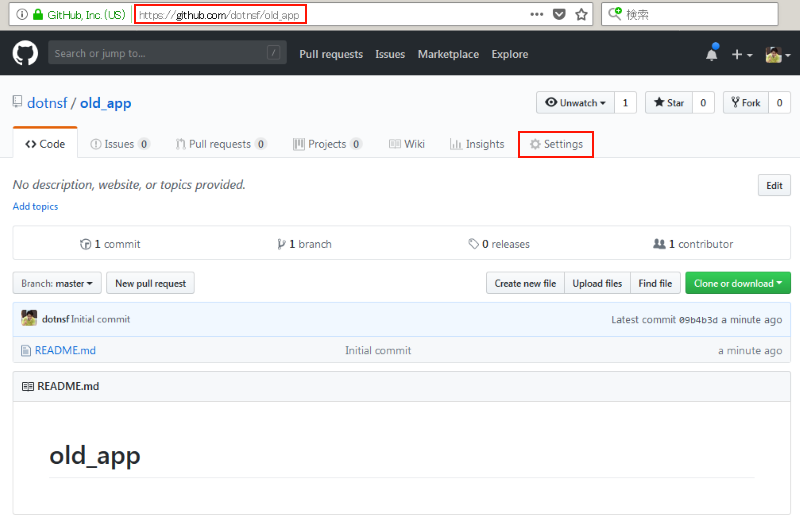The height and width of the screenshot is (522, 800).
Task: Go to Marketplace
Action: click(448, 54)
